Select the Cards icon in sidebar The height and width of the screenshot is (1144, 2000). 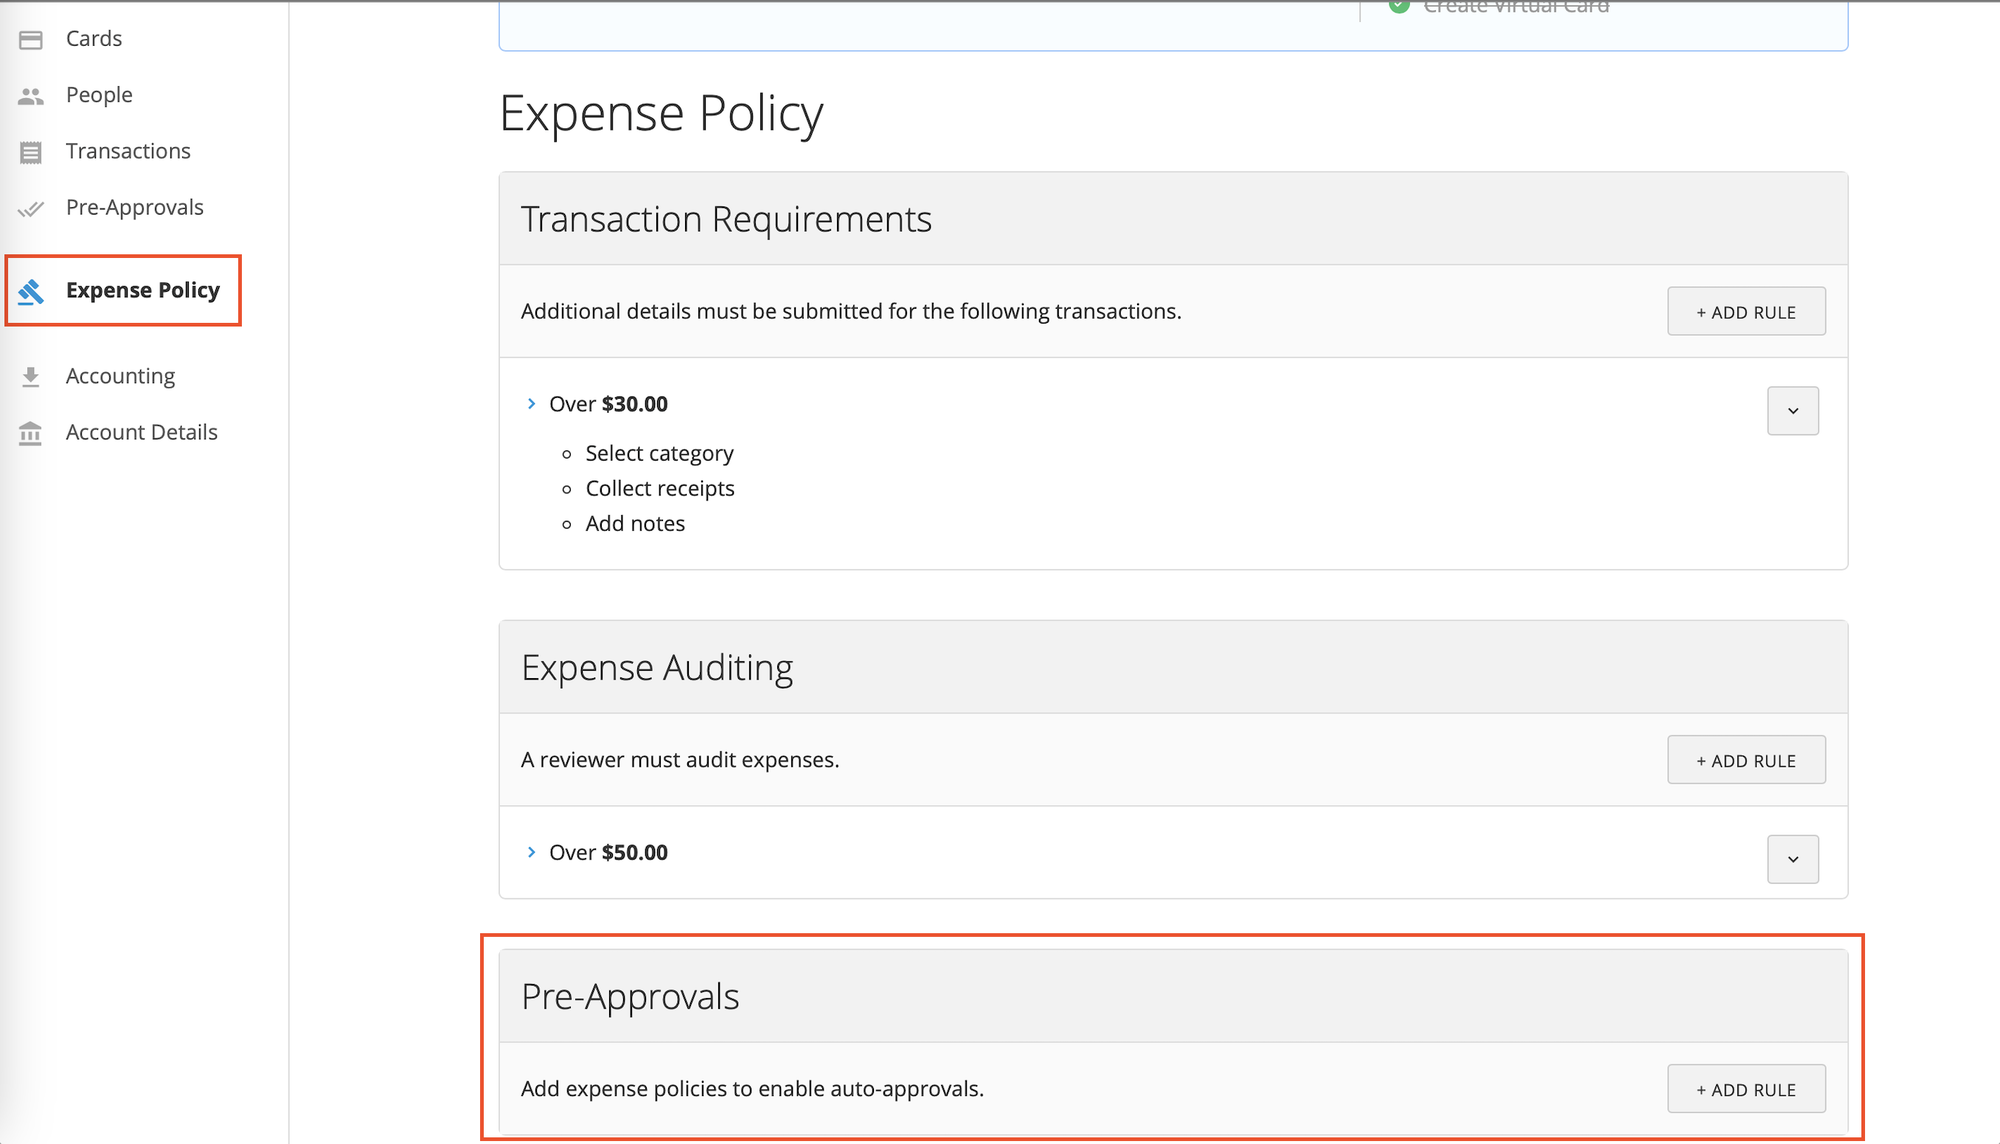tap(31, 39)
